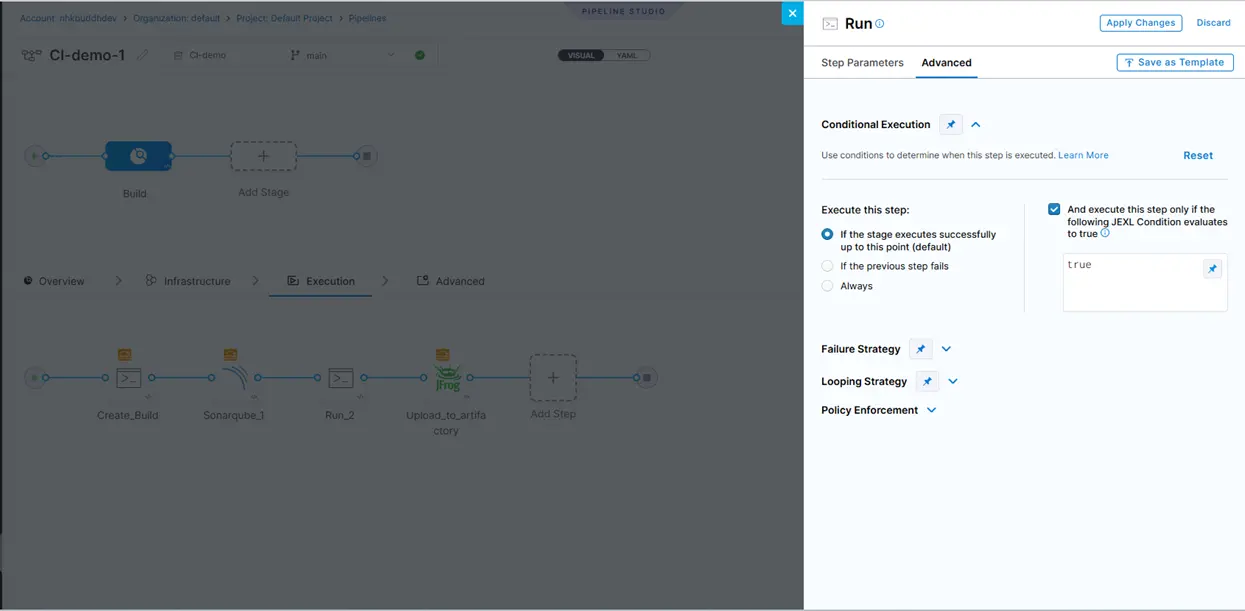Select the Run_2 step icon
The height and width of the screenshot is (611, 1245).
[341, 378]
